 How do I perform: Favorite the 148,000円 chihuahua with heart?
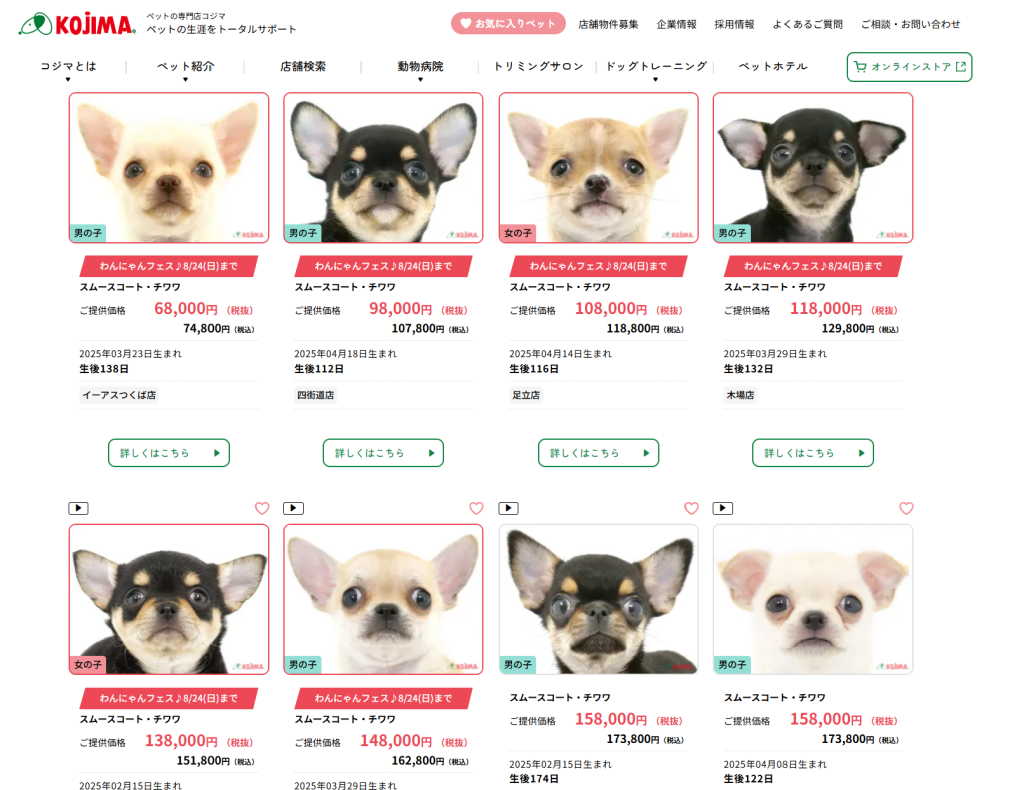pos(477,508)
